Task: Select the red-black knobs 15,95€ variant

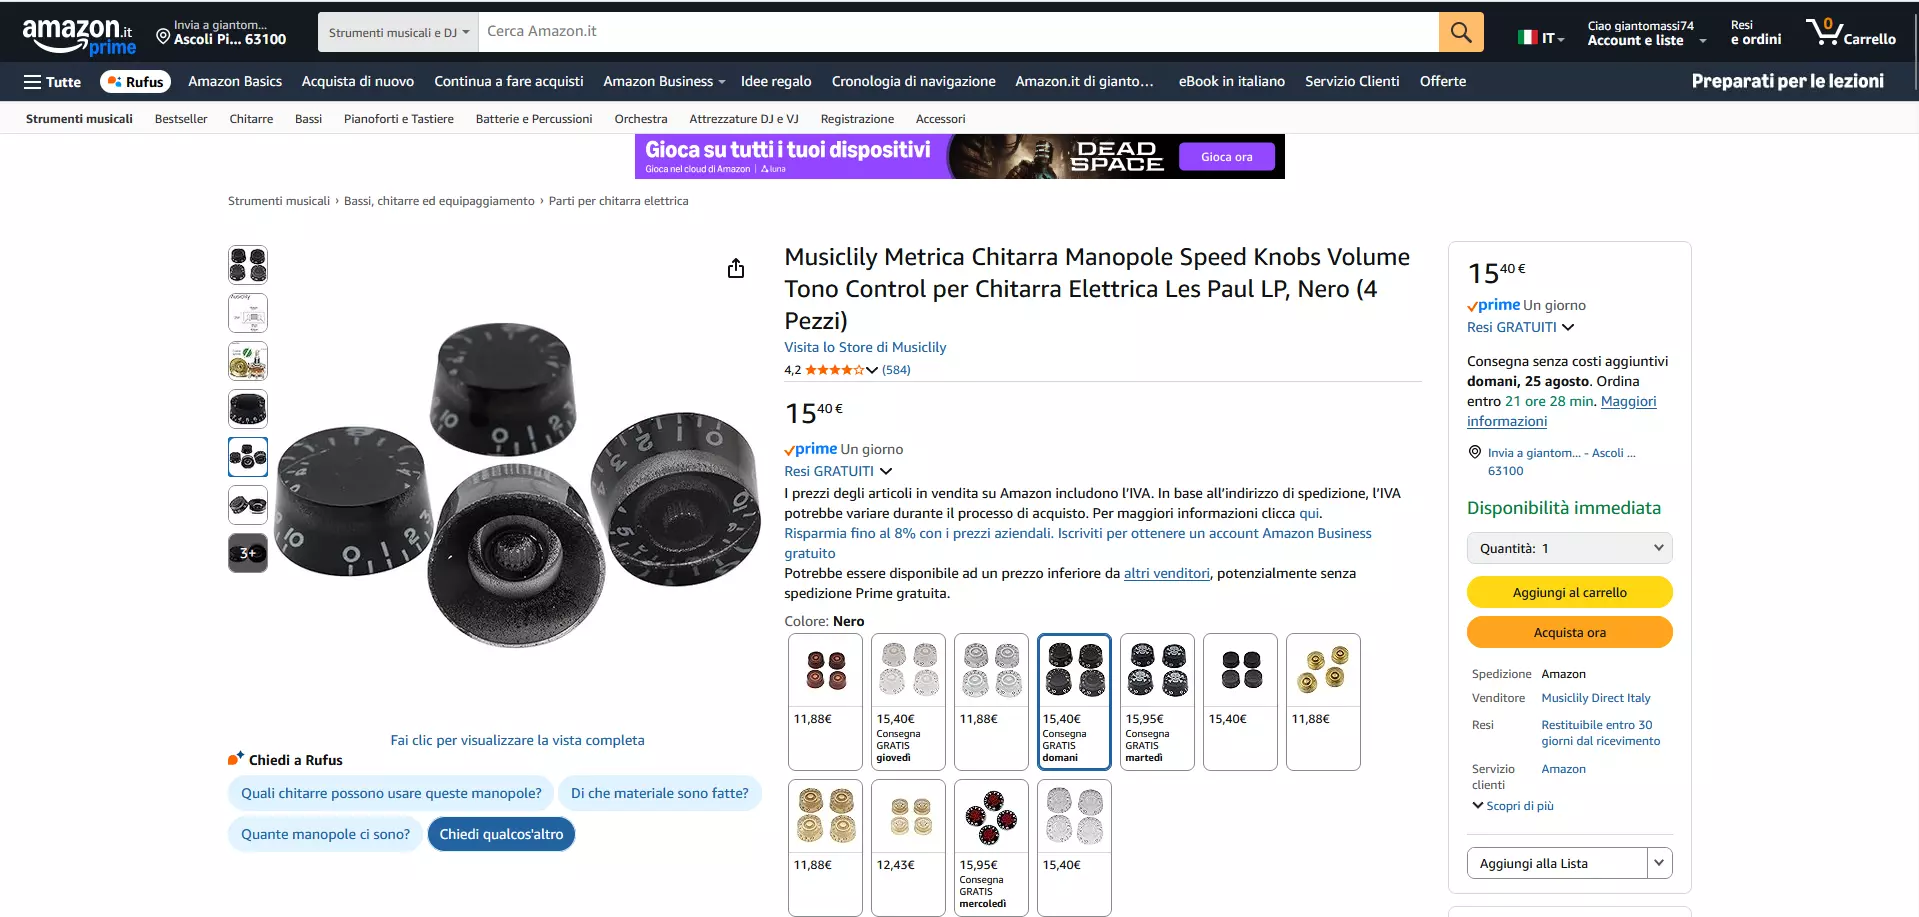Action: [991, 847]
